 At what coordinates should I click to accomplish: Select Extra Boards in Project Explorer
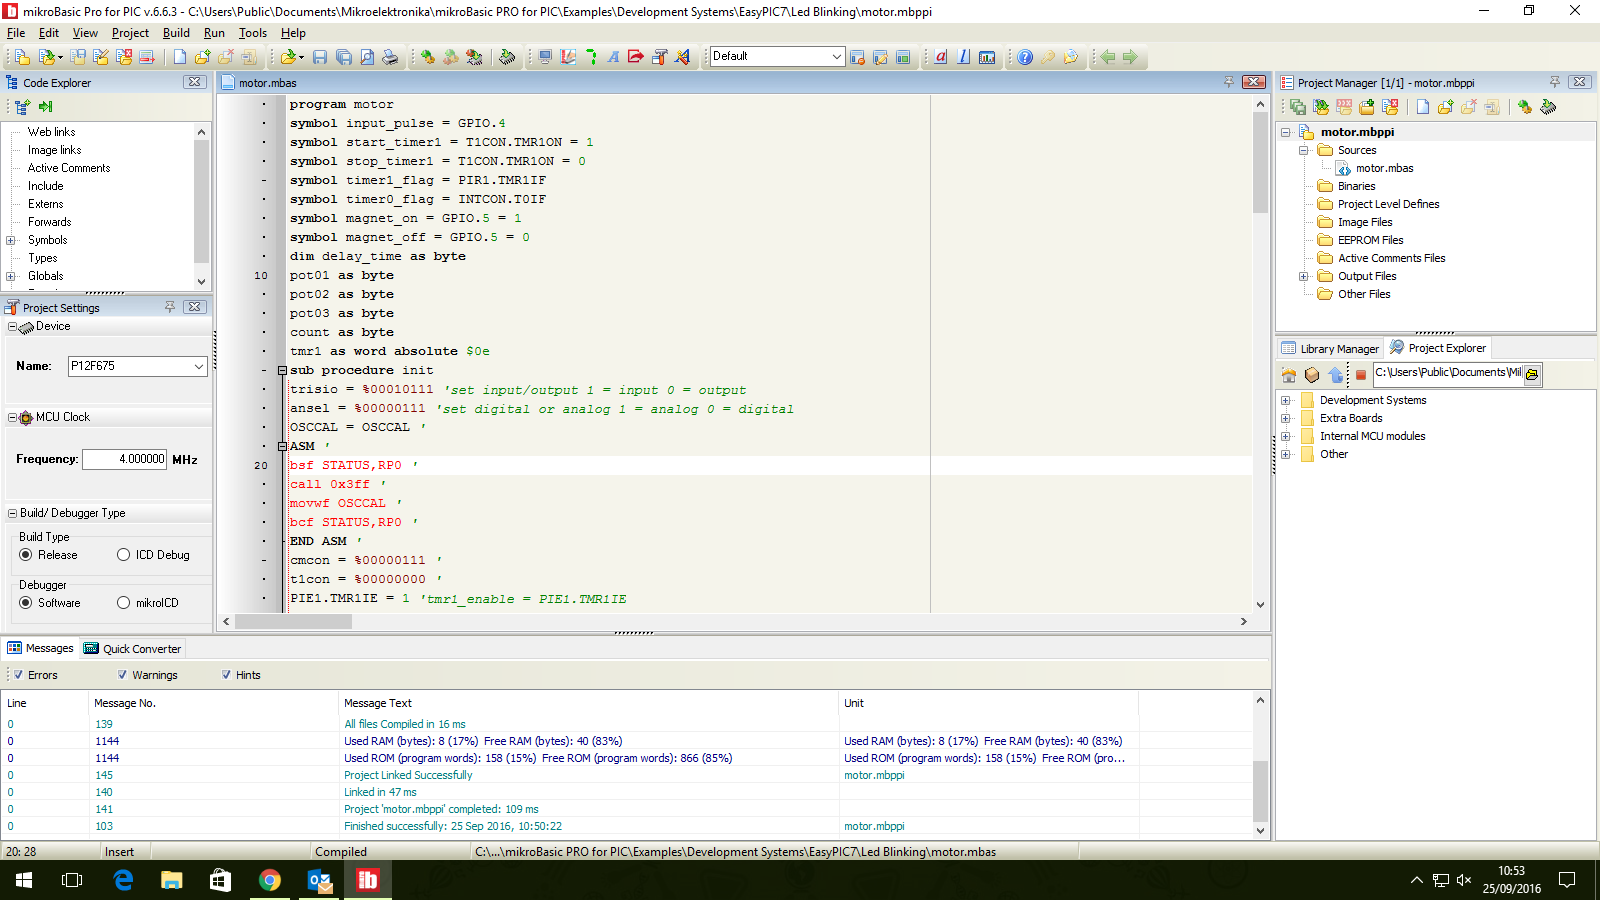click(x=1351, y=418)
